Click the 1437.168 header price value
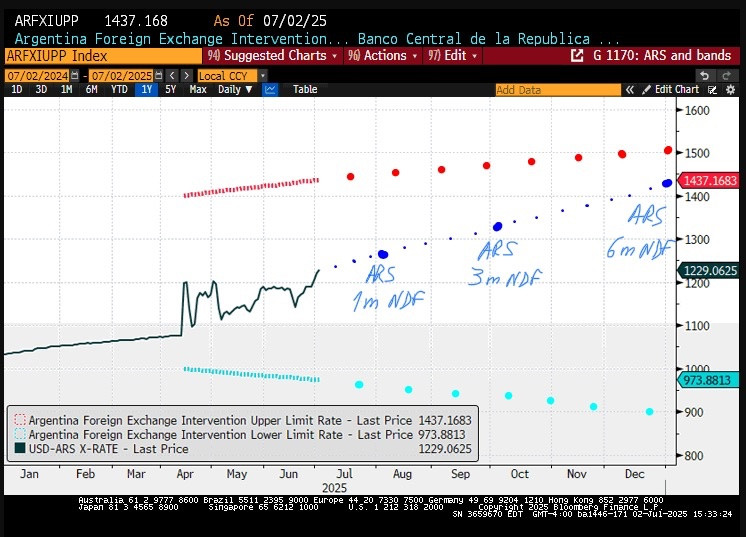The width and height of the screenshot is (746, 537). pos(136,21)
